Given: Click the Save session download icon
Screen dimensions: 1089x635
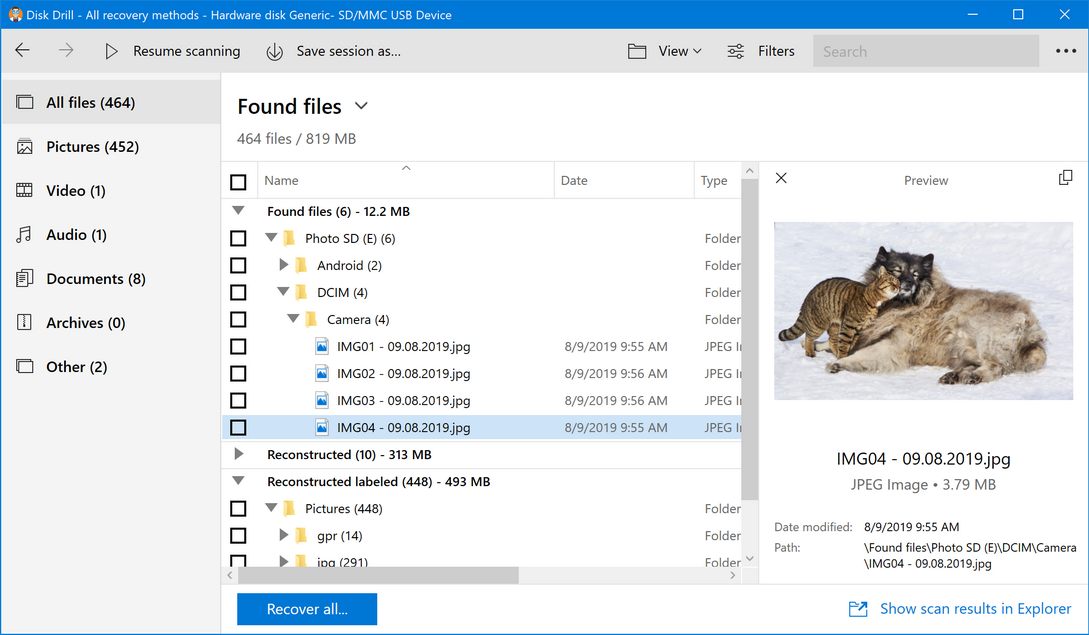Looking at the screenshot, I should point(275,51).
